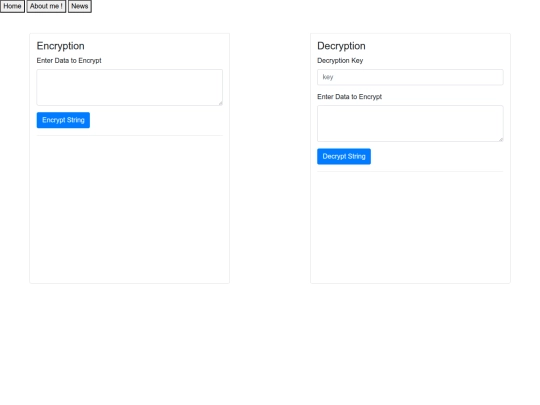The image size is (540, 405).
Task: Click the Encryption heading text
Action: 61,46
